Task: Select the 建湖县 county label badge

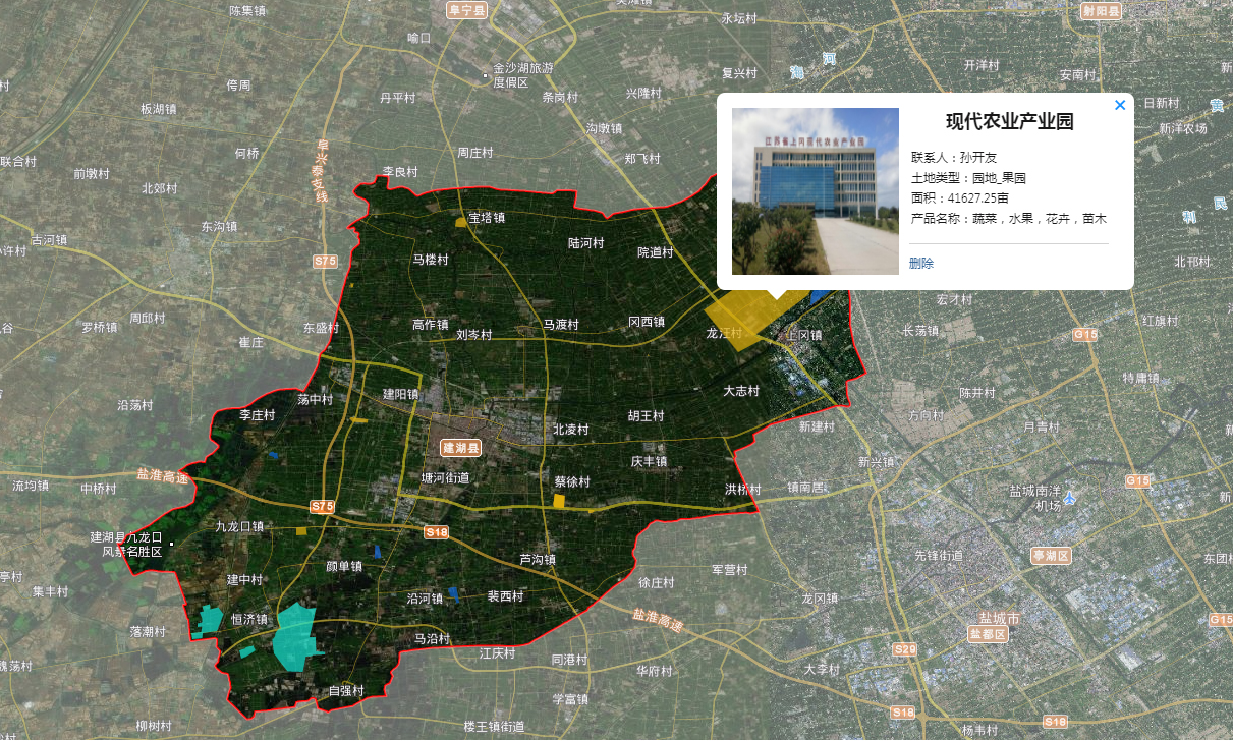Action: click(x=461, y=449)
